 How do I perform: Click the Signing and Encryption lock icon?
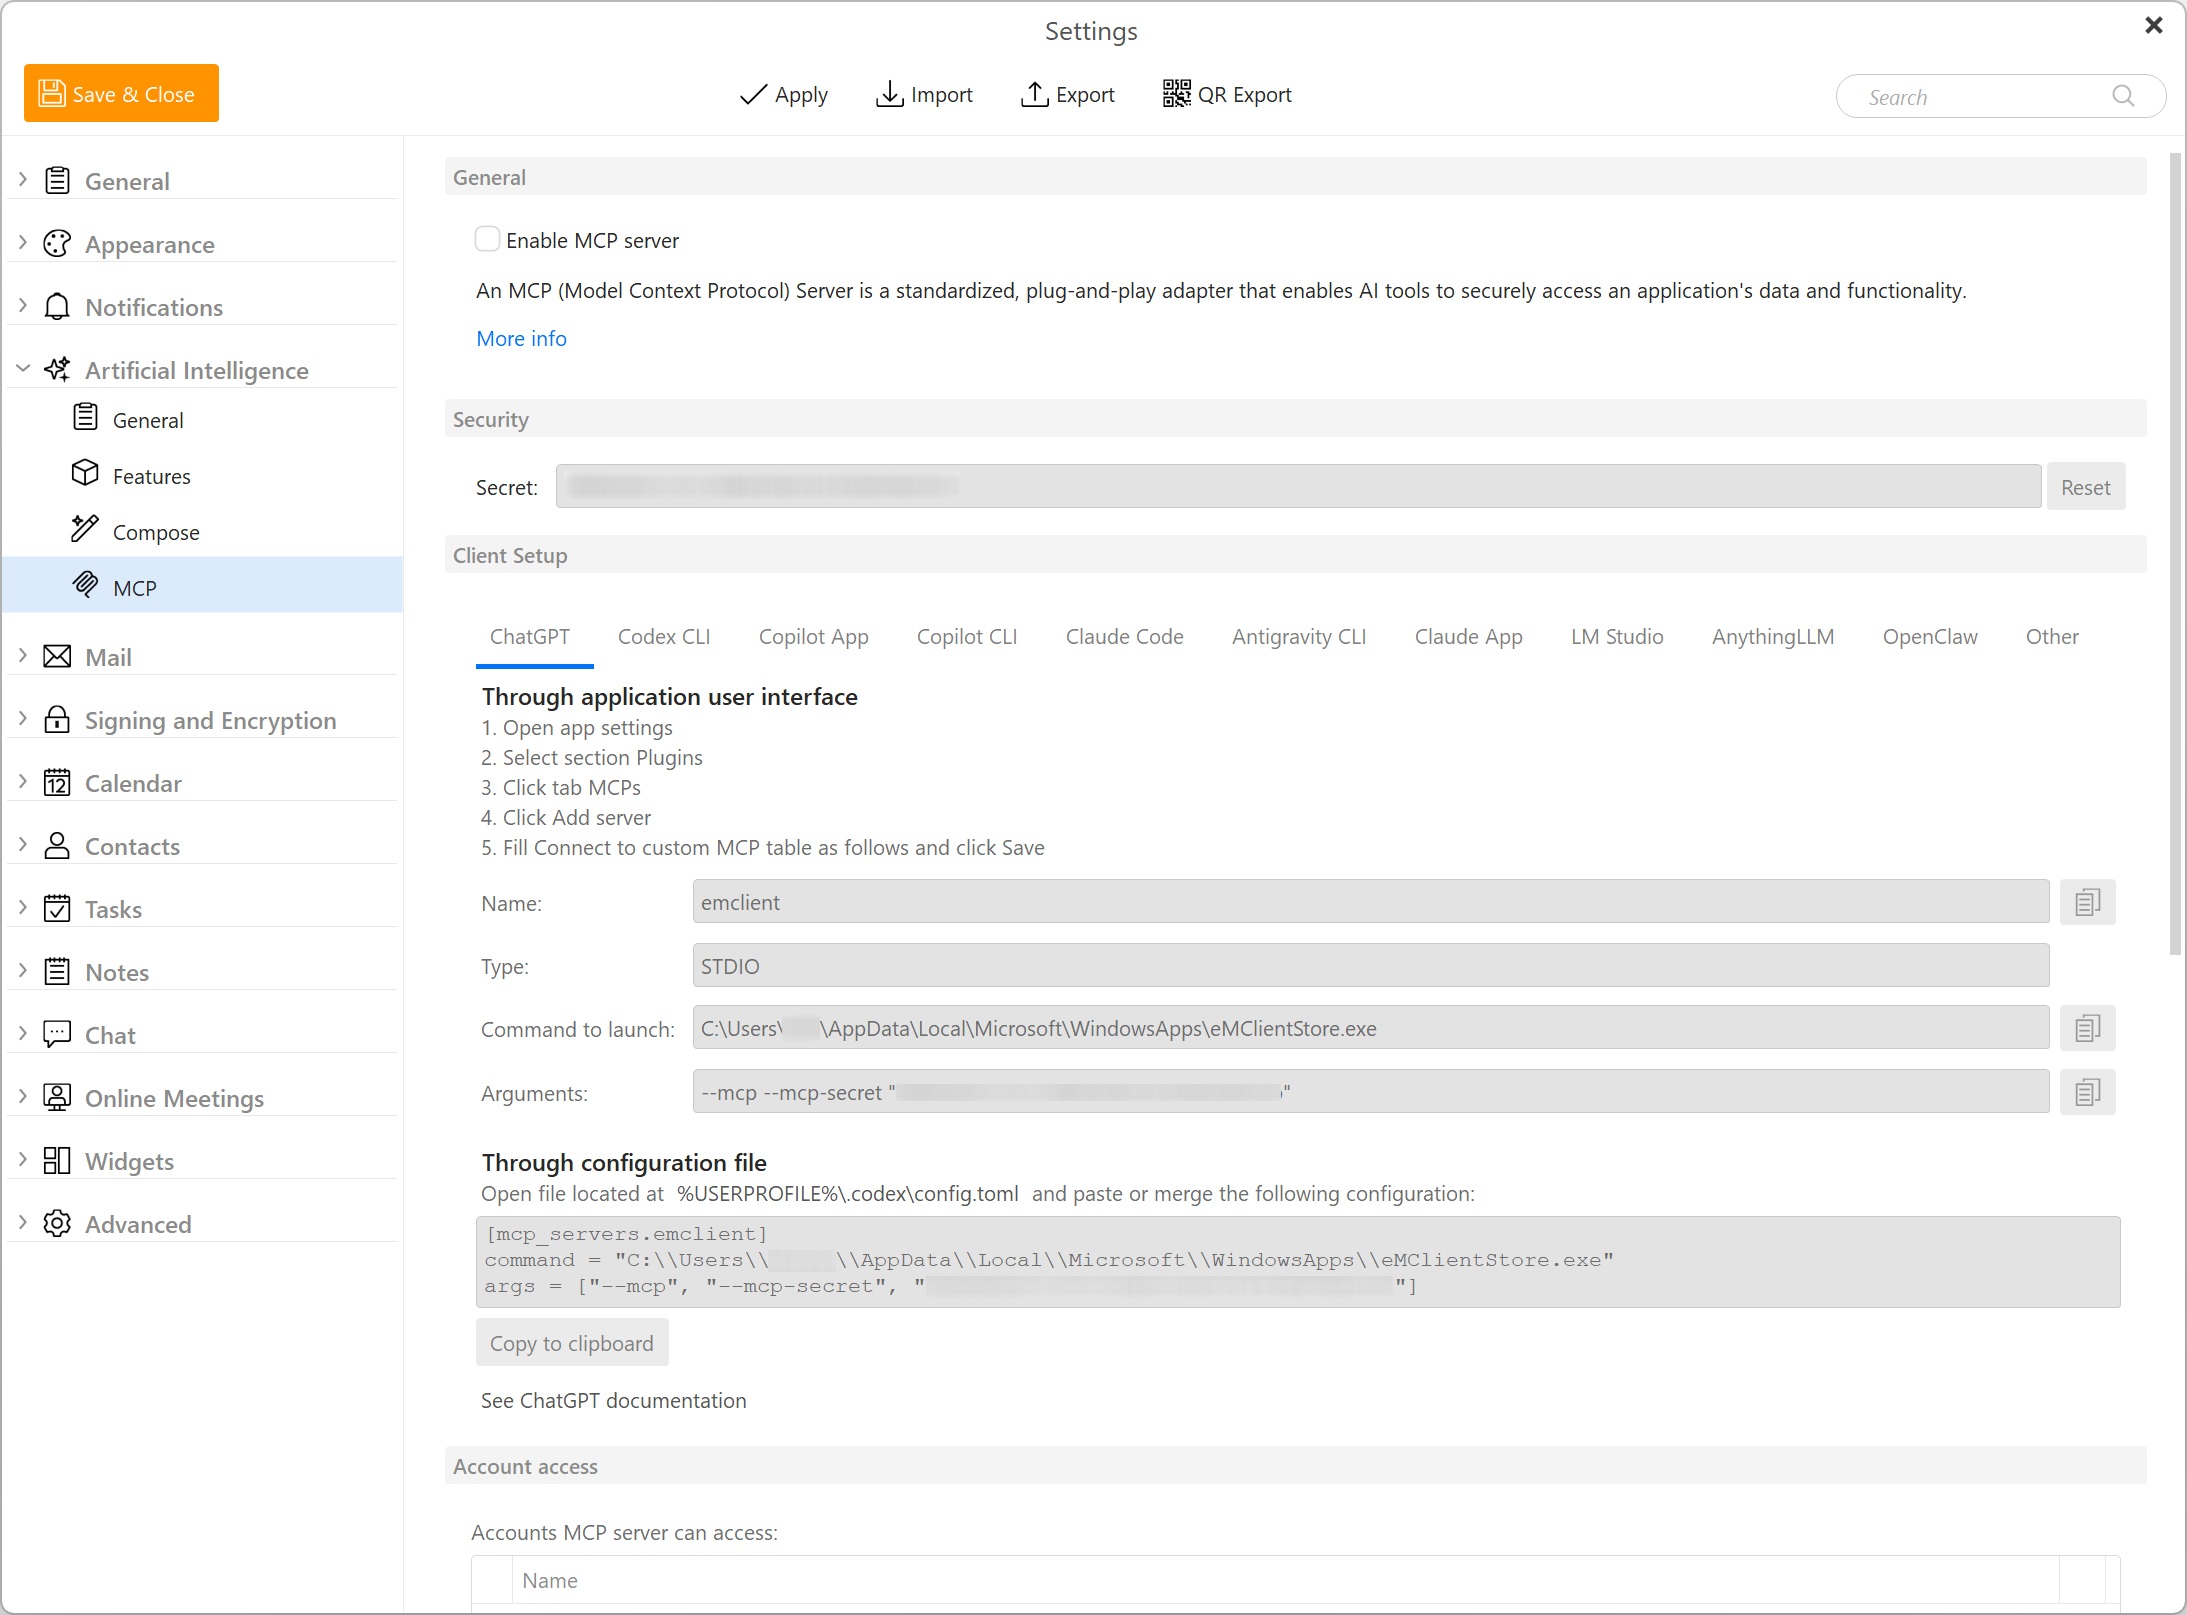58,720
